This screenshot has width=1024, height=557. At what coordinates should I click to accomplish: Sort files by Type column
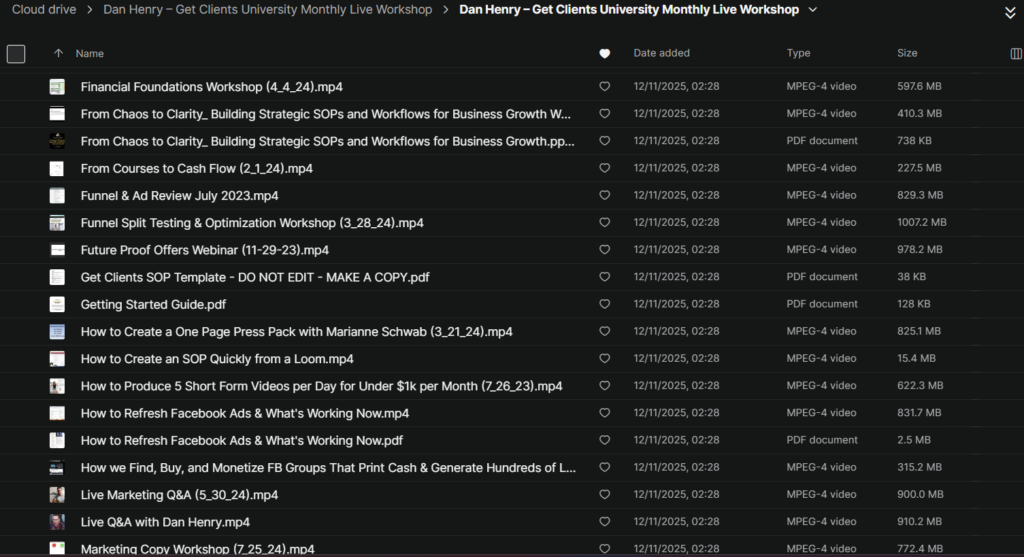798,53
